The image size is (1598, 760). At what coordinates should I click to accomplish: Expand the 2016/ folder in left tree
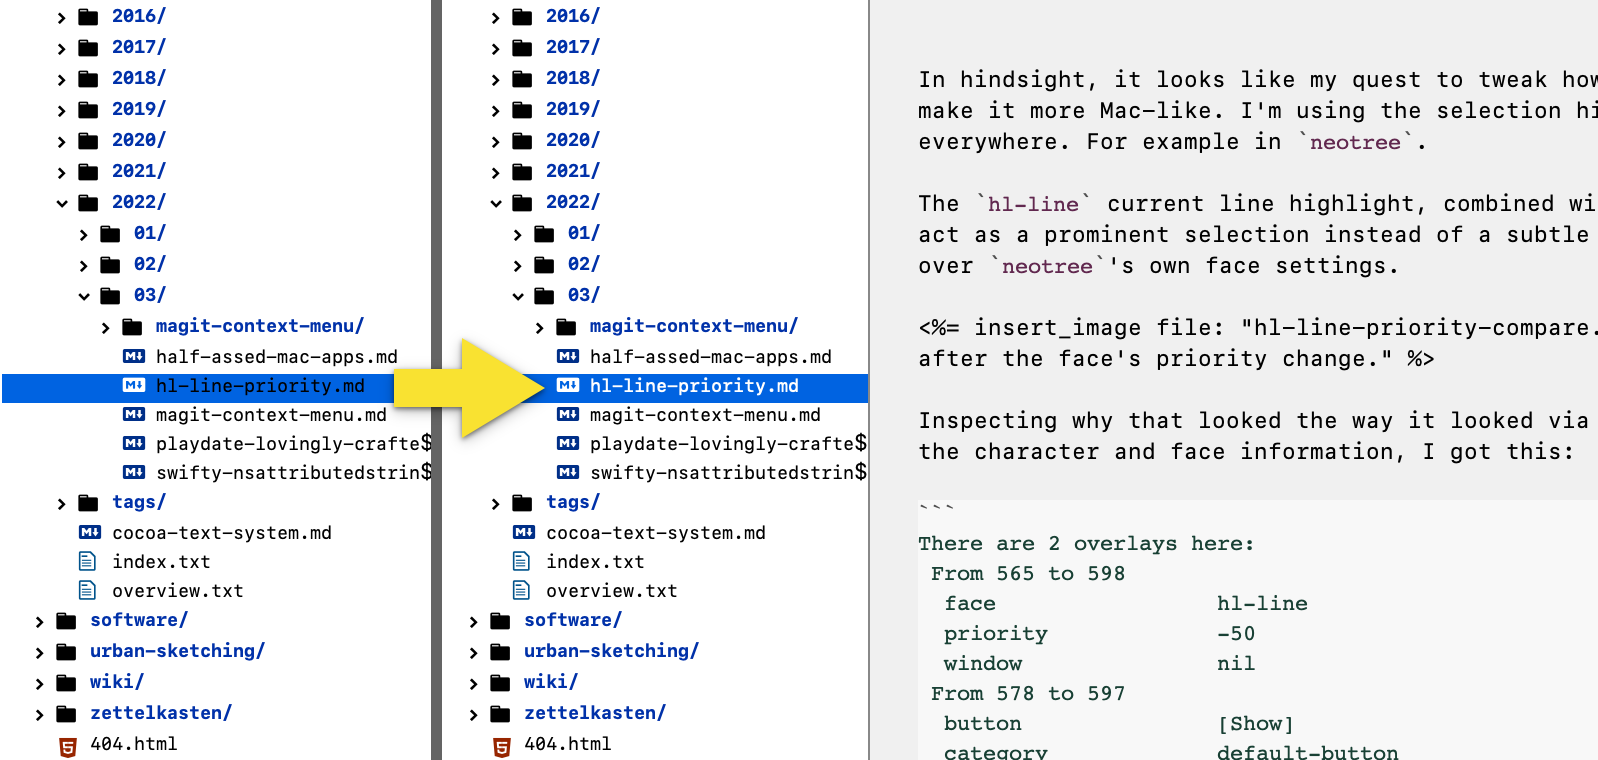point(61,18)
